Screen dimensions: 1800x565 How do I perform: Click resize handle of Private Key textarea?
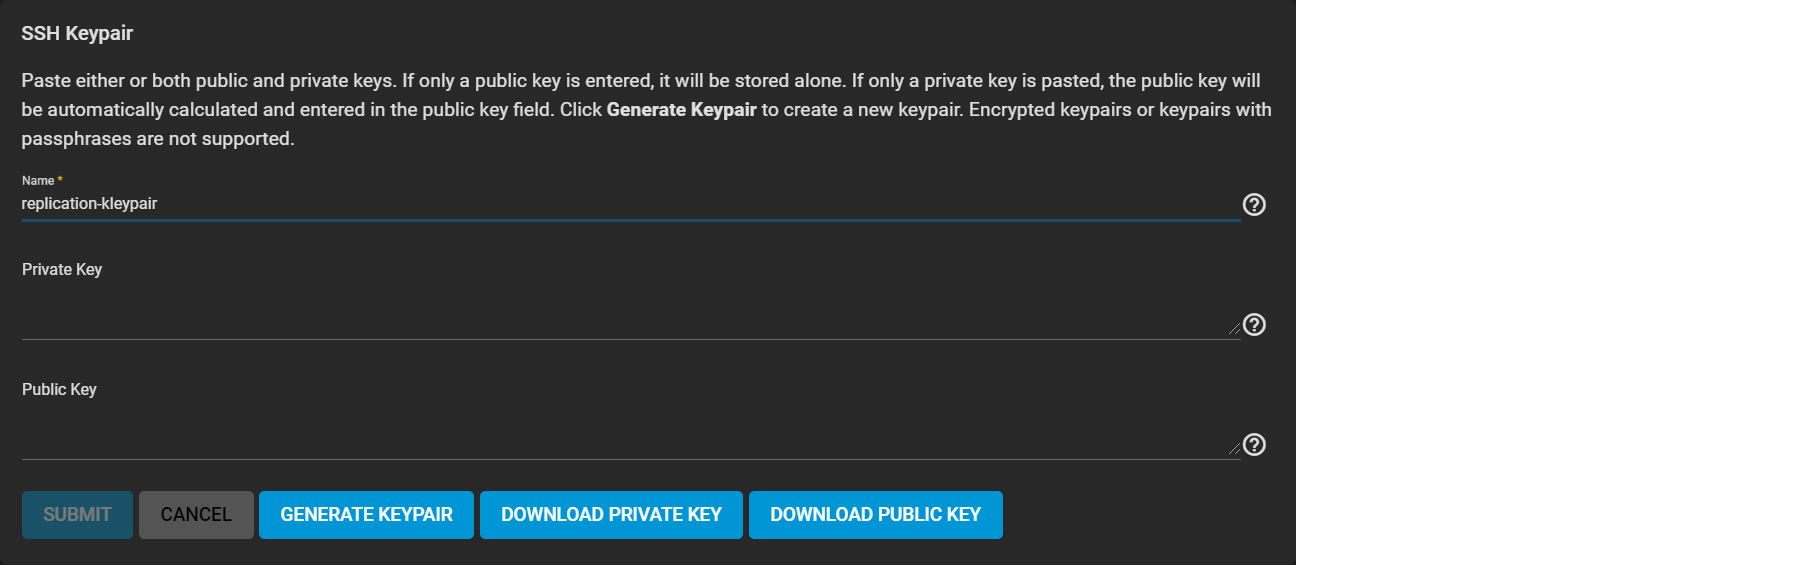click(1235, 329)
